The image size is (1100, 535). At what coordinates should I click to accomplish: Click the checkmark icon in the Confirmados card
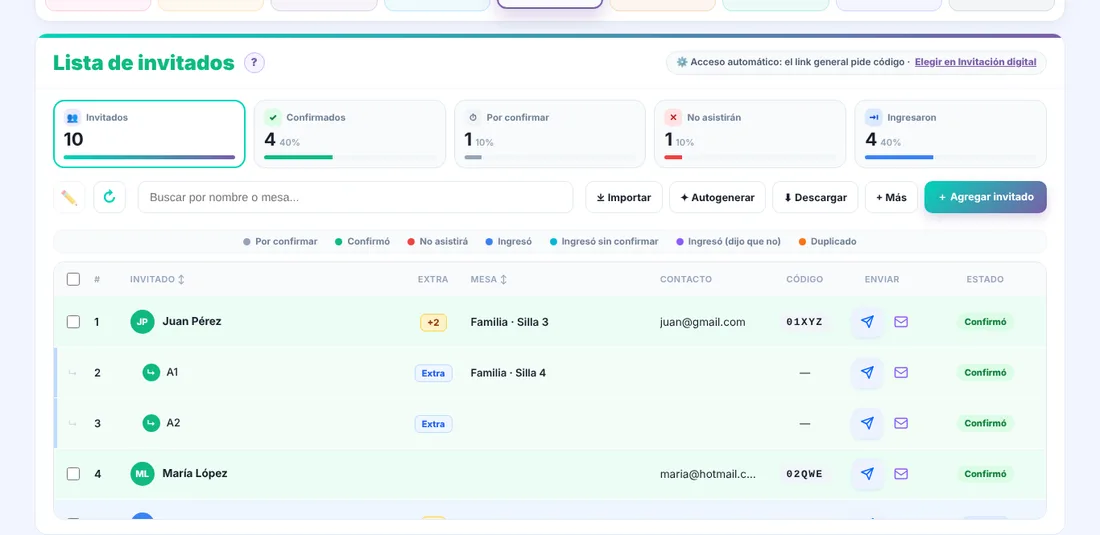(x=273, y=118)
